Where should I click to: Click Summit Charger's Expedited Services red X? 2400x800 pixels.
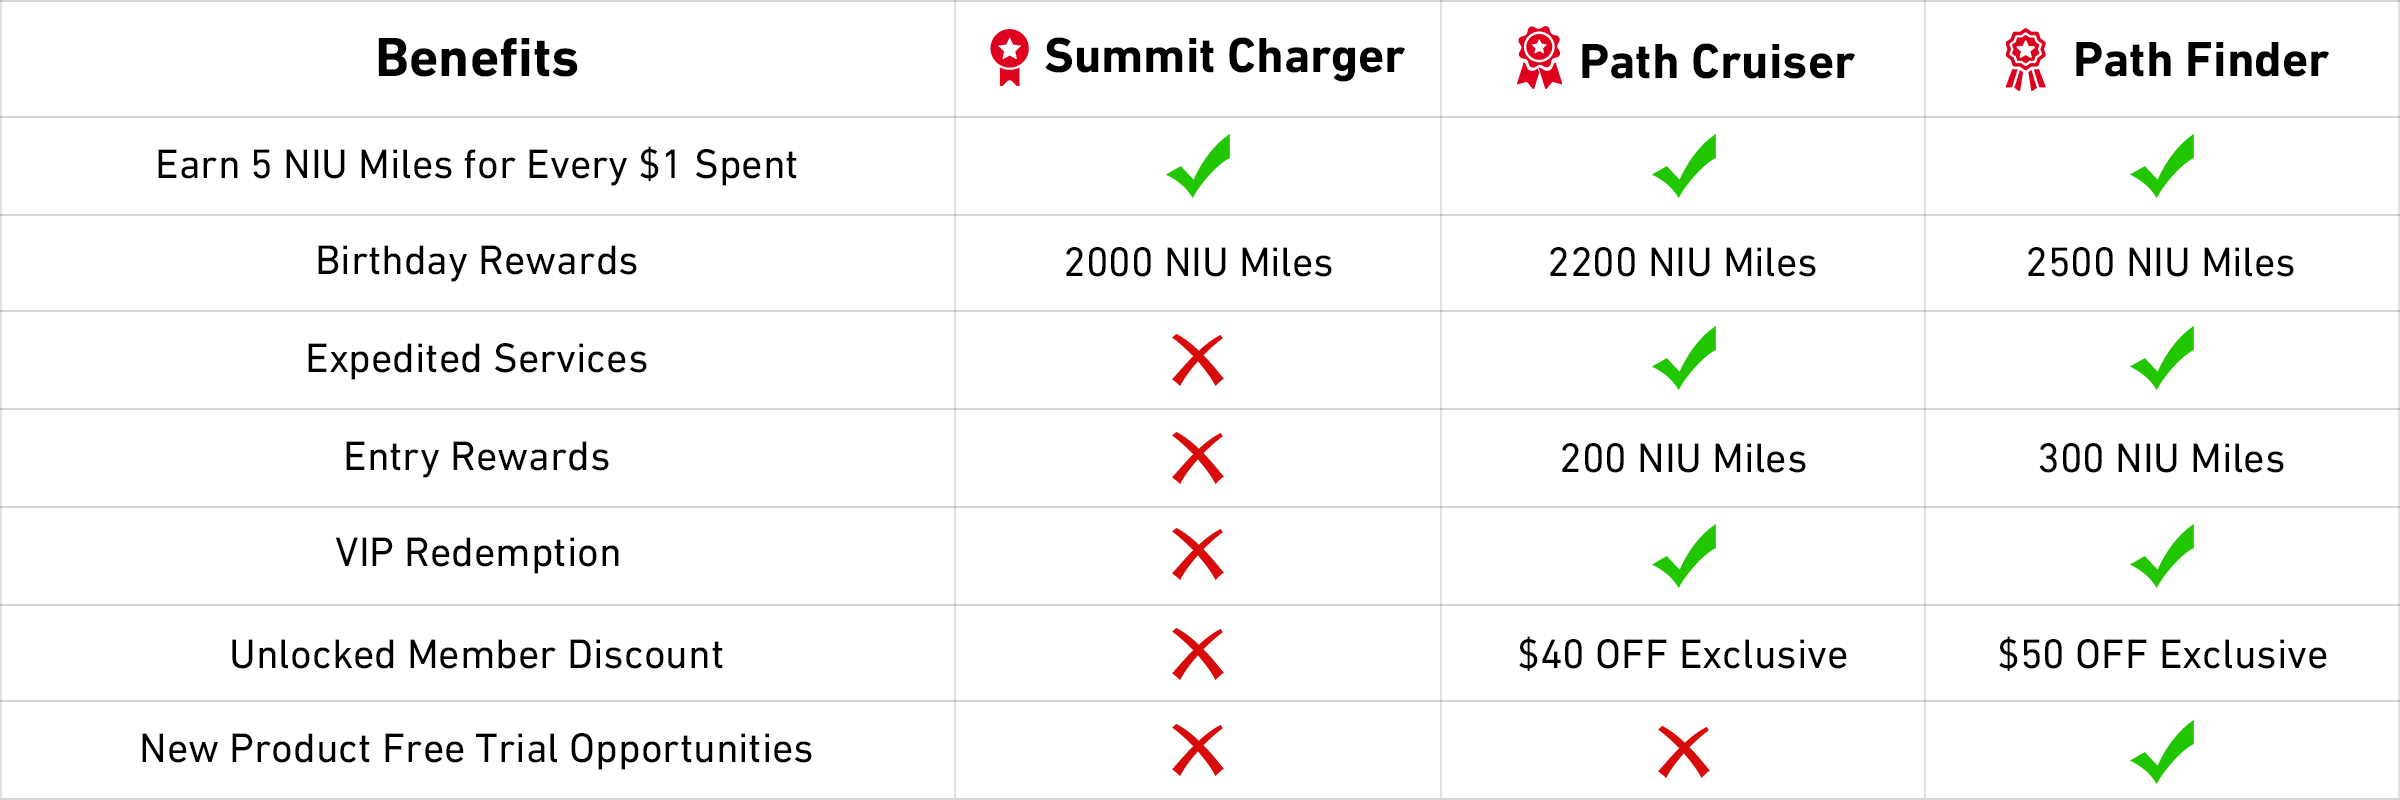1197,360
